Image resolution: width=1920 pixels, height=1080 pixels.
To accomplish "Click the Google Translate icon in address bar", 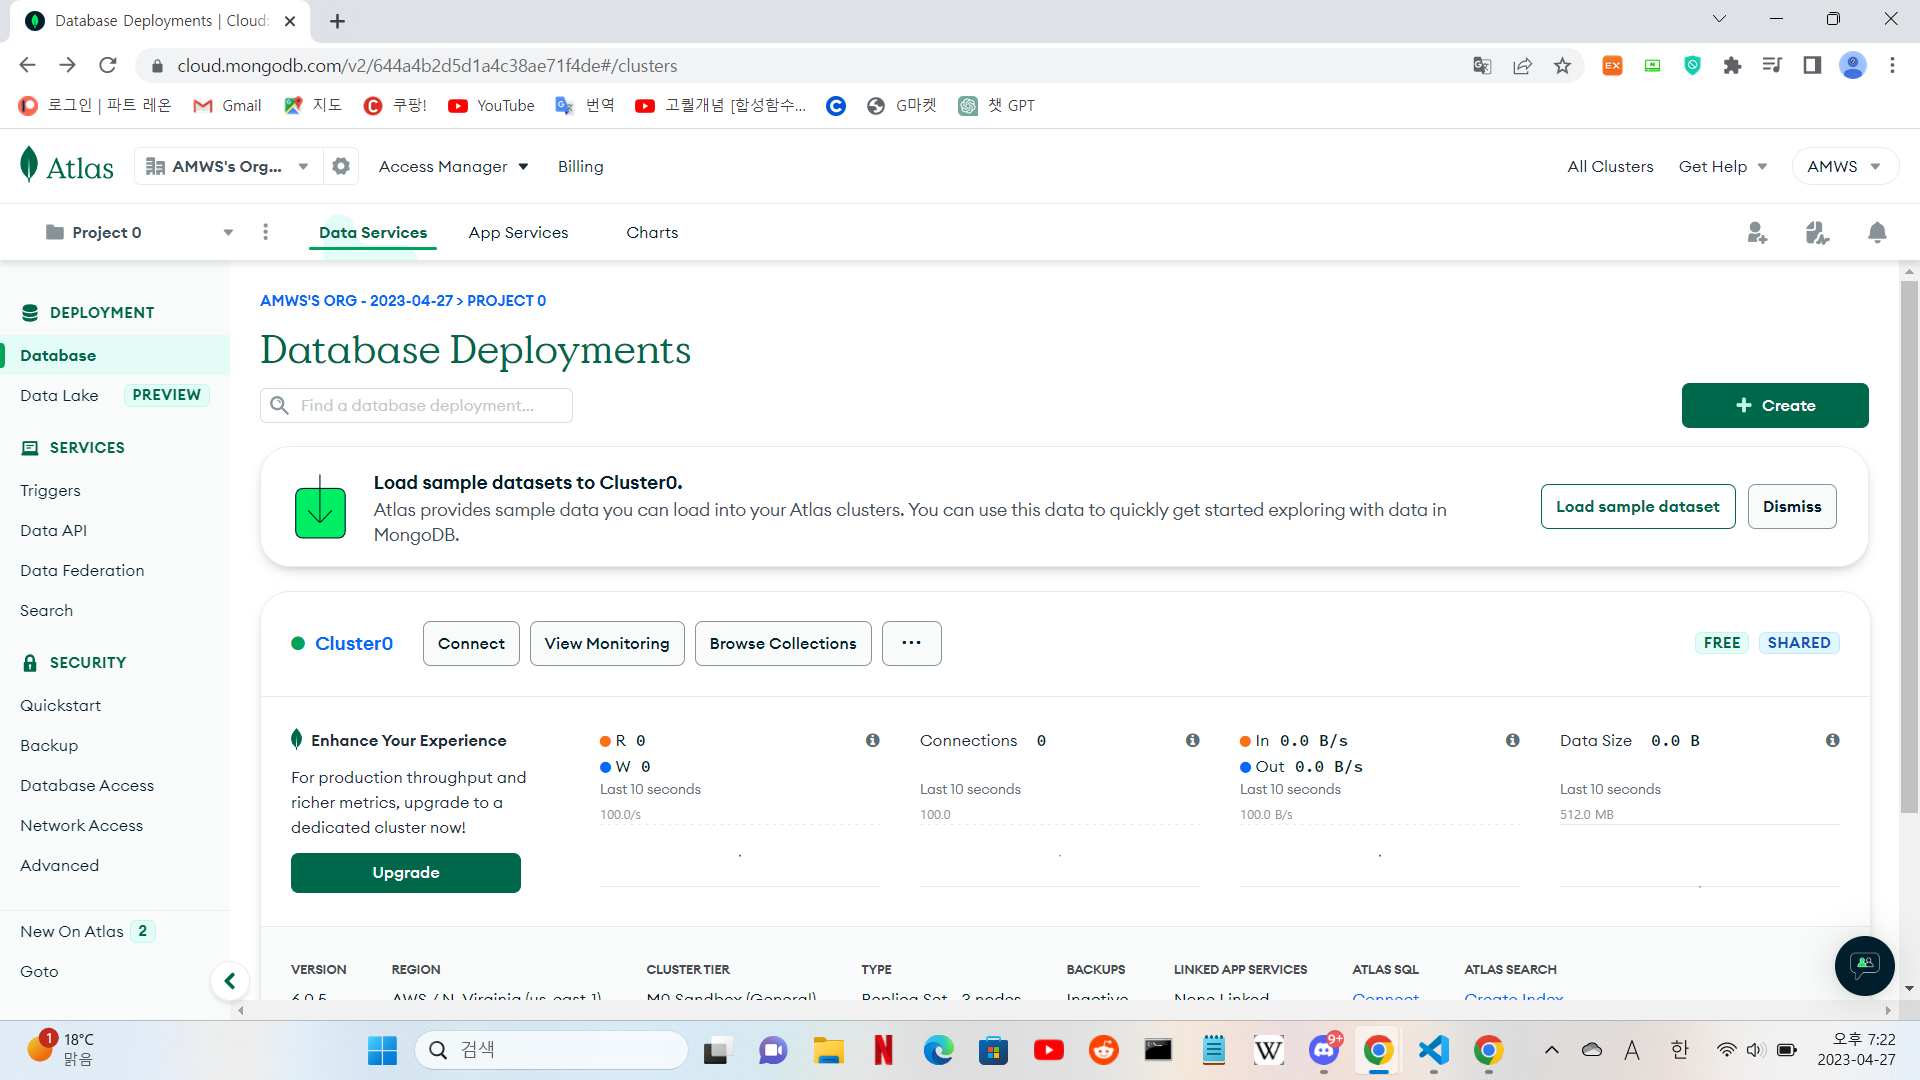I will (x=1482, y=66).
